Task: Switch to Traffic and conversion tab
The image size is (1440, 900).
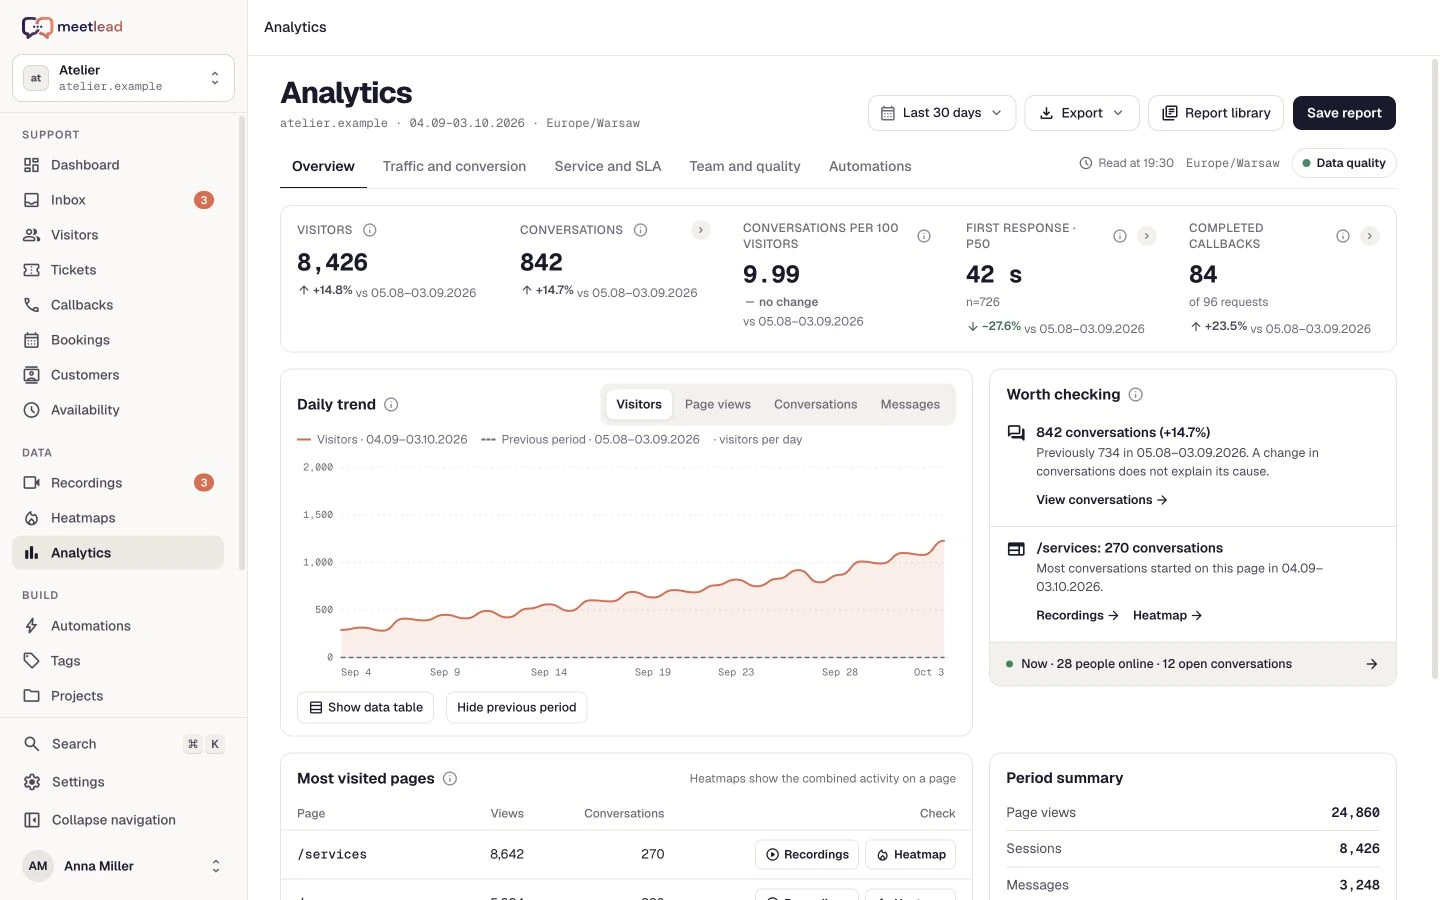Action: point(454,166)
